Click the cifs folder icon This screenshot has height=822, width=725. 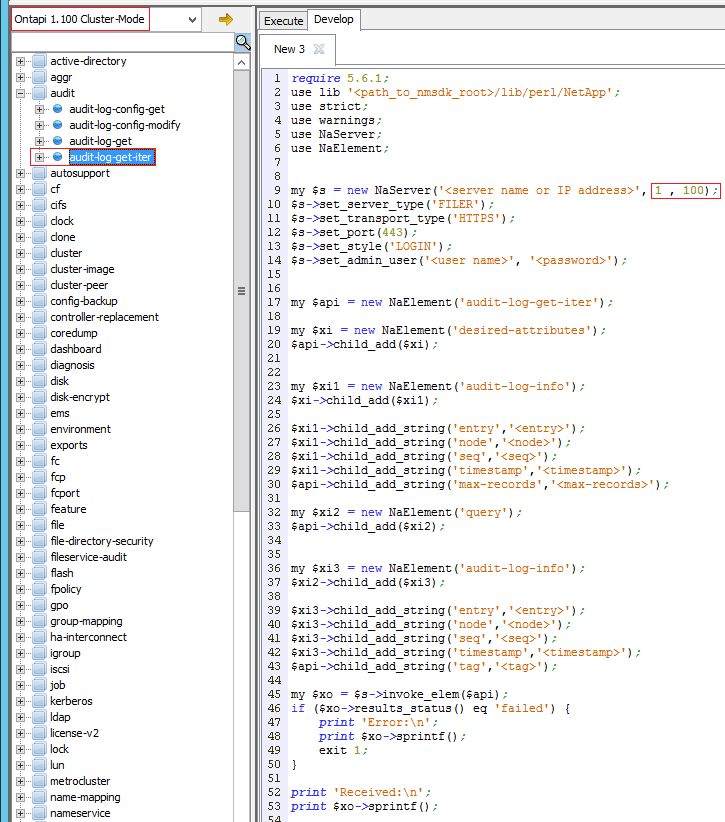[39, 205]
